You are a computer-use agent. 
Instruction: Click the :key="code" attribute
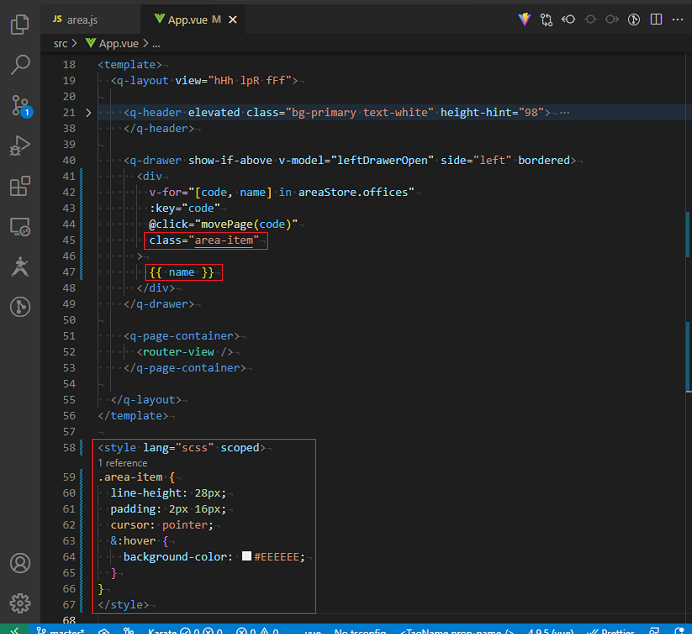pos(184,208)
